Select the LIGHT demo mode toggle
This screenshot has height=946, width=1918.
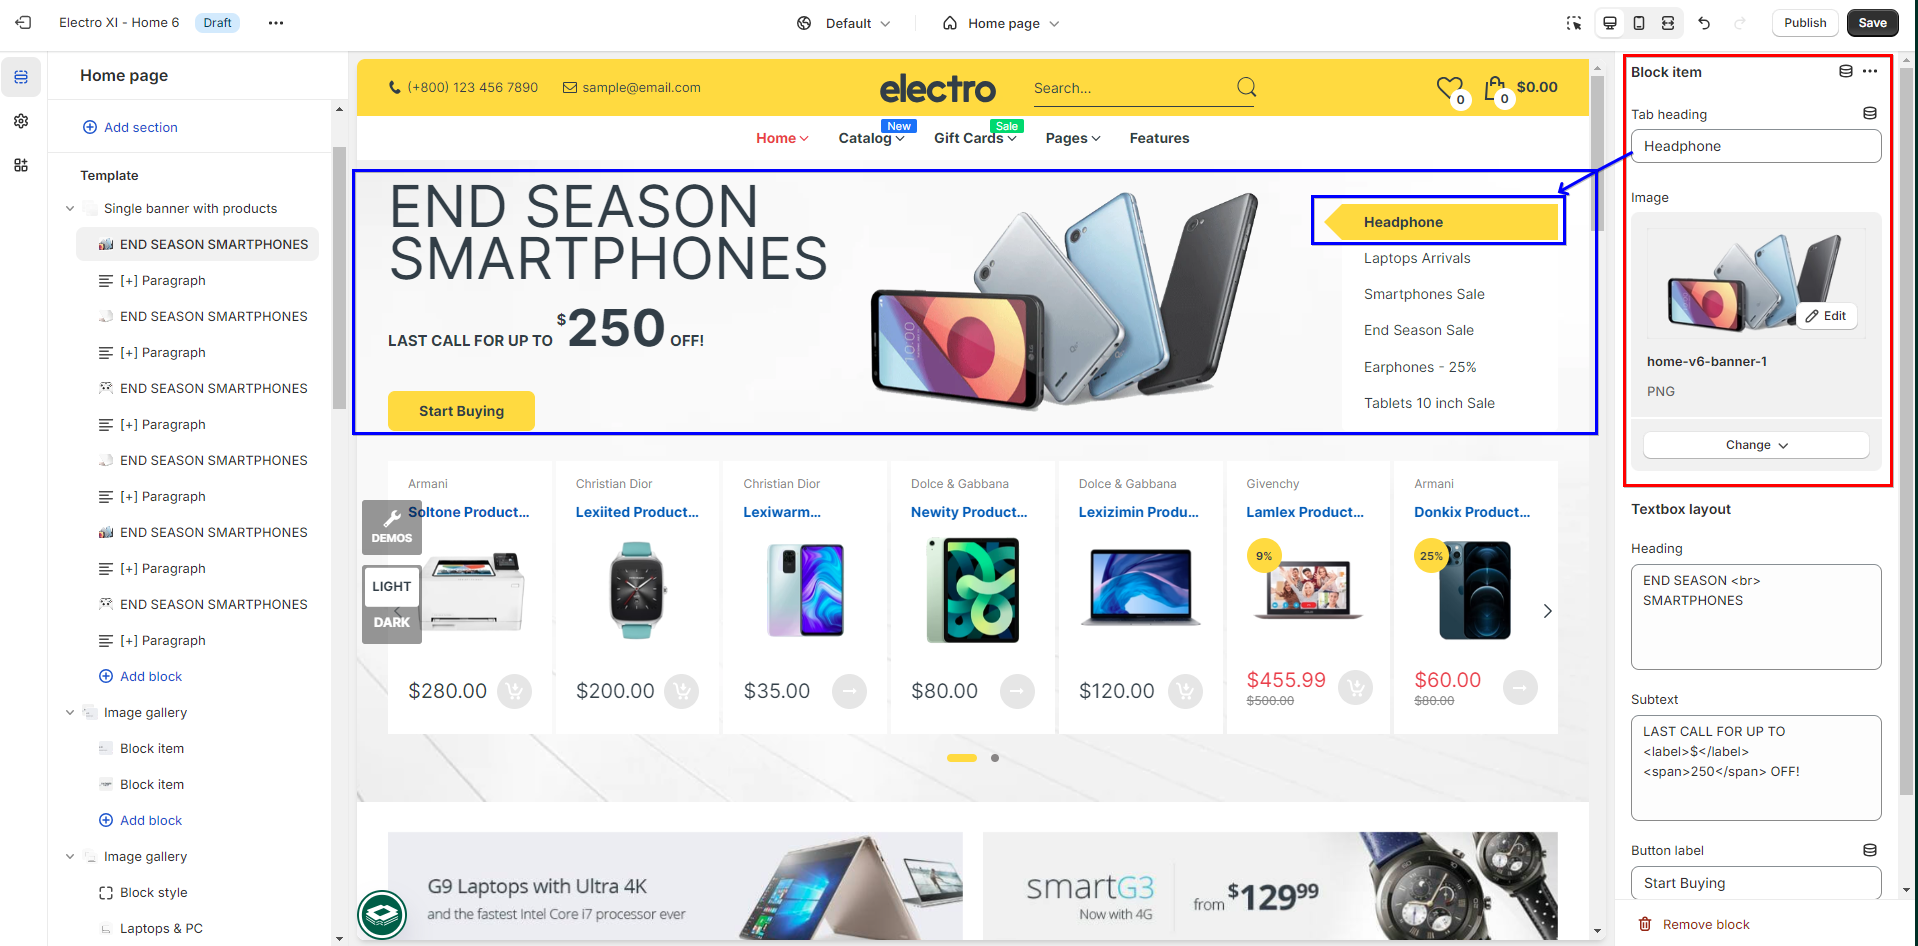coord(392,587)
